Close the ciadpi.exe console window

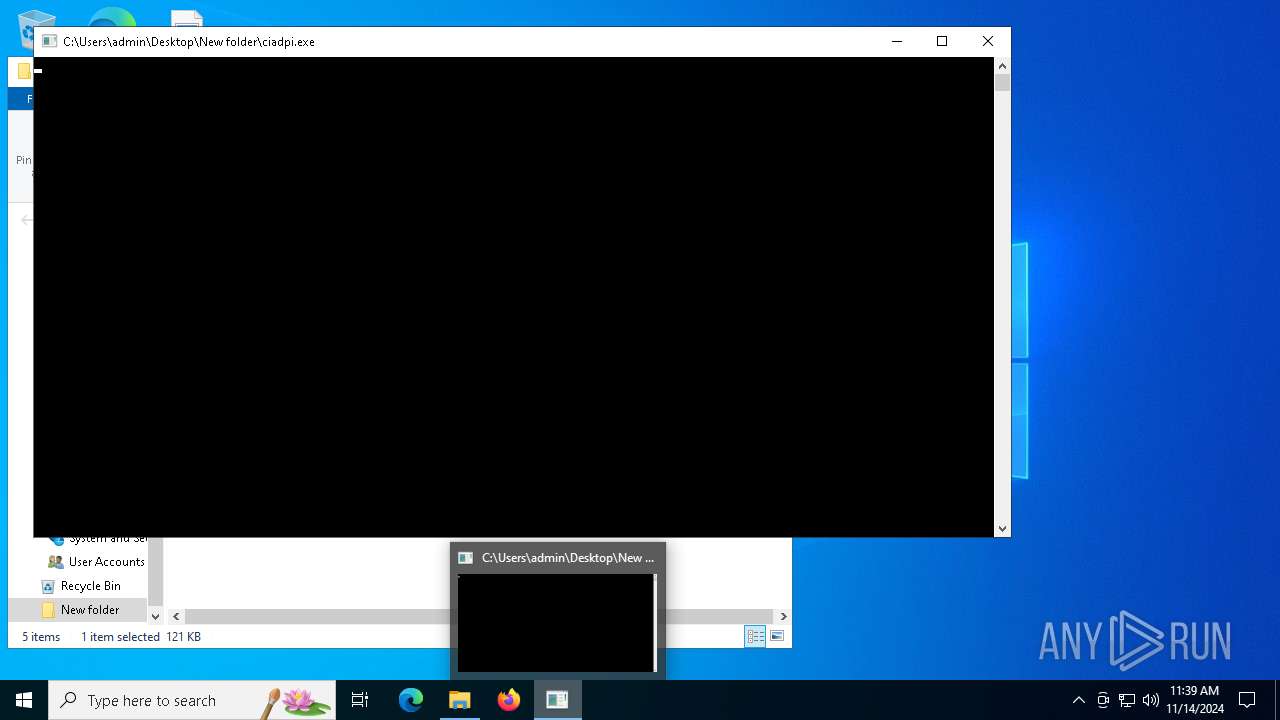point(988,41)
